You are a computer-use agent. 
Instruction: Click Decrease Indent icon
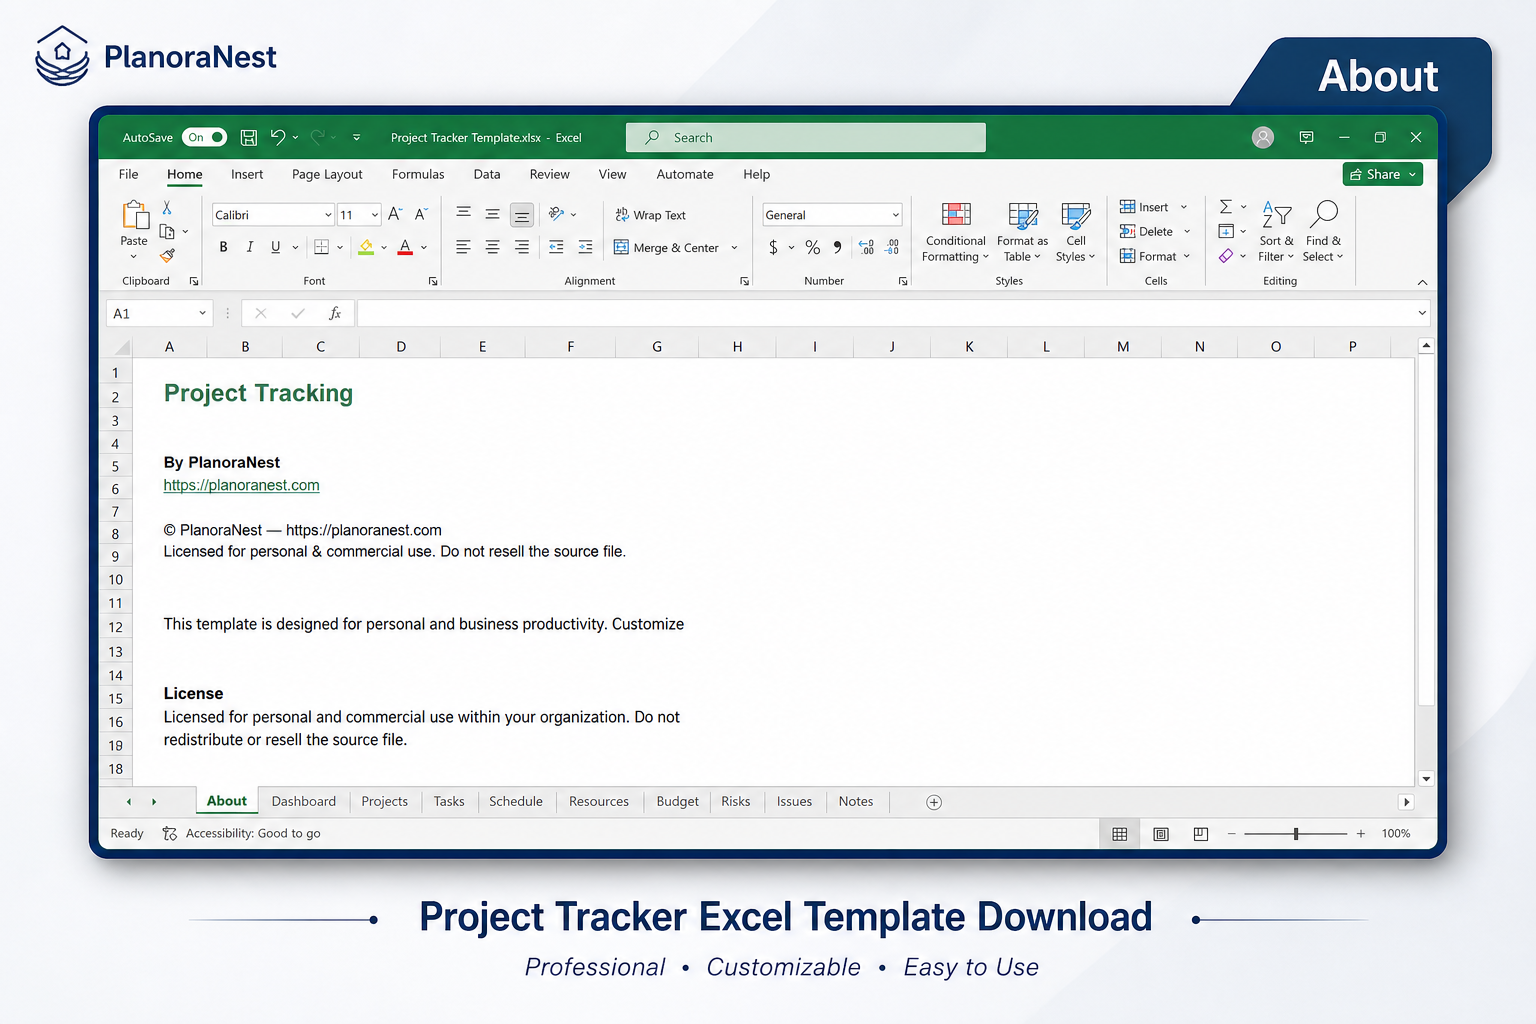click(556, 247)
